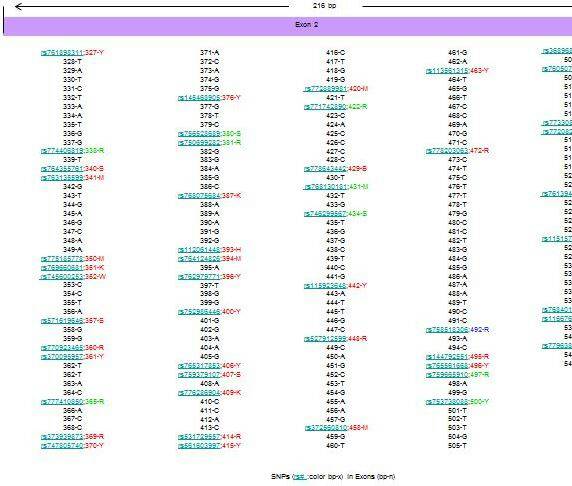
Task: Follow the rs link next to 500-Y
Action: click(447, 402)
